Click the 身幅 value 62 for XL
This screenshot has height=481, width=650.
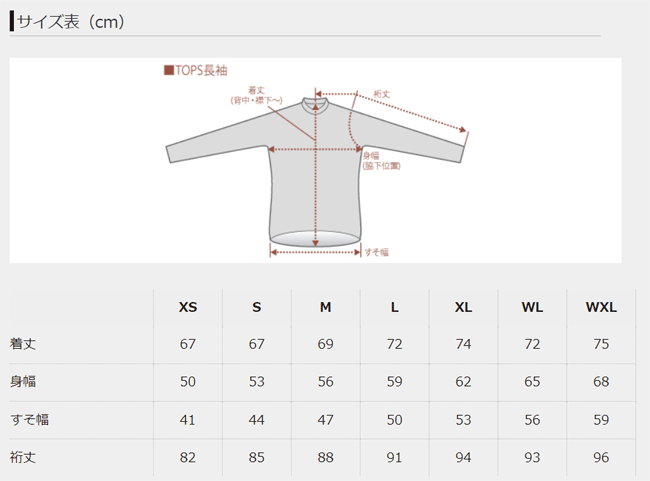click(x=463, y=382)
